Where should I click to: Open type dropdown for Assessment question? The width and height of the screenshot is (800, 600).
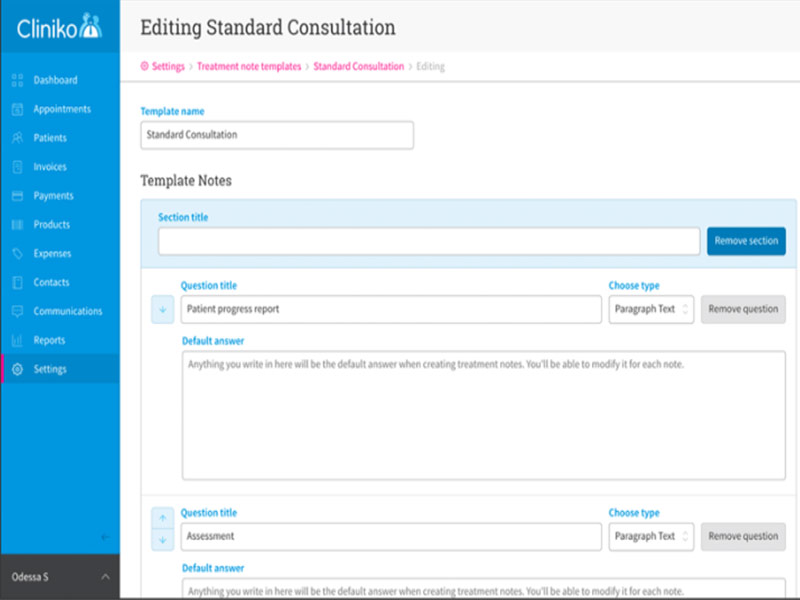point(651,536)
